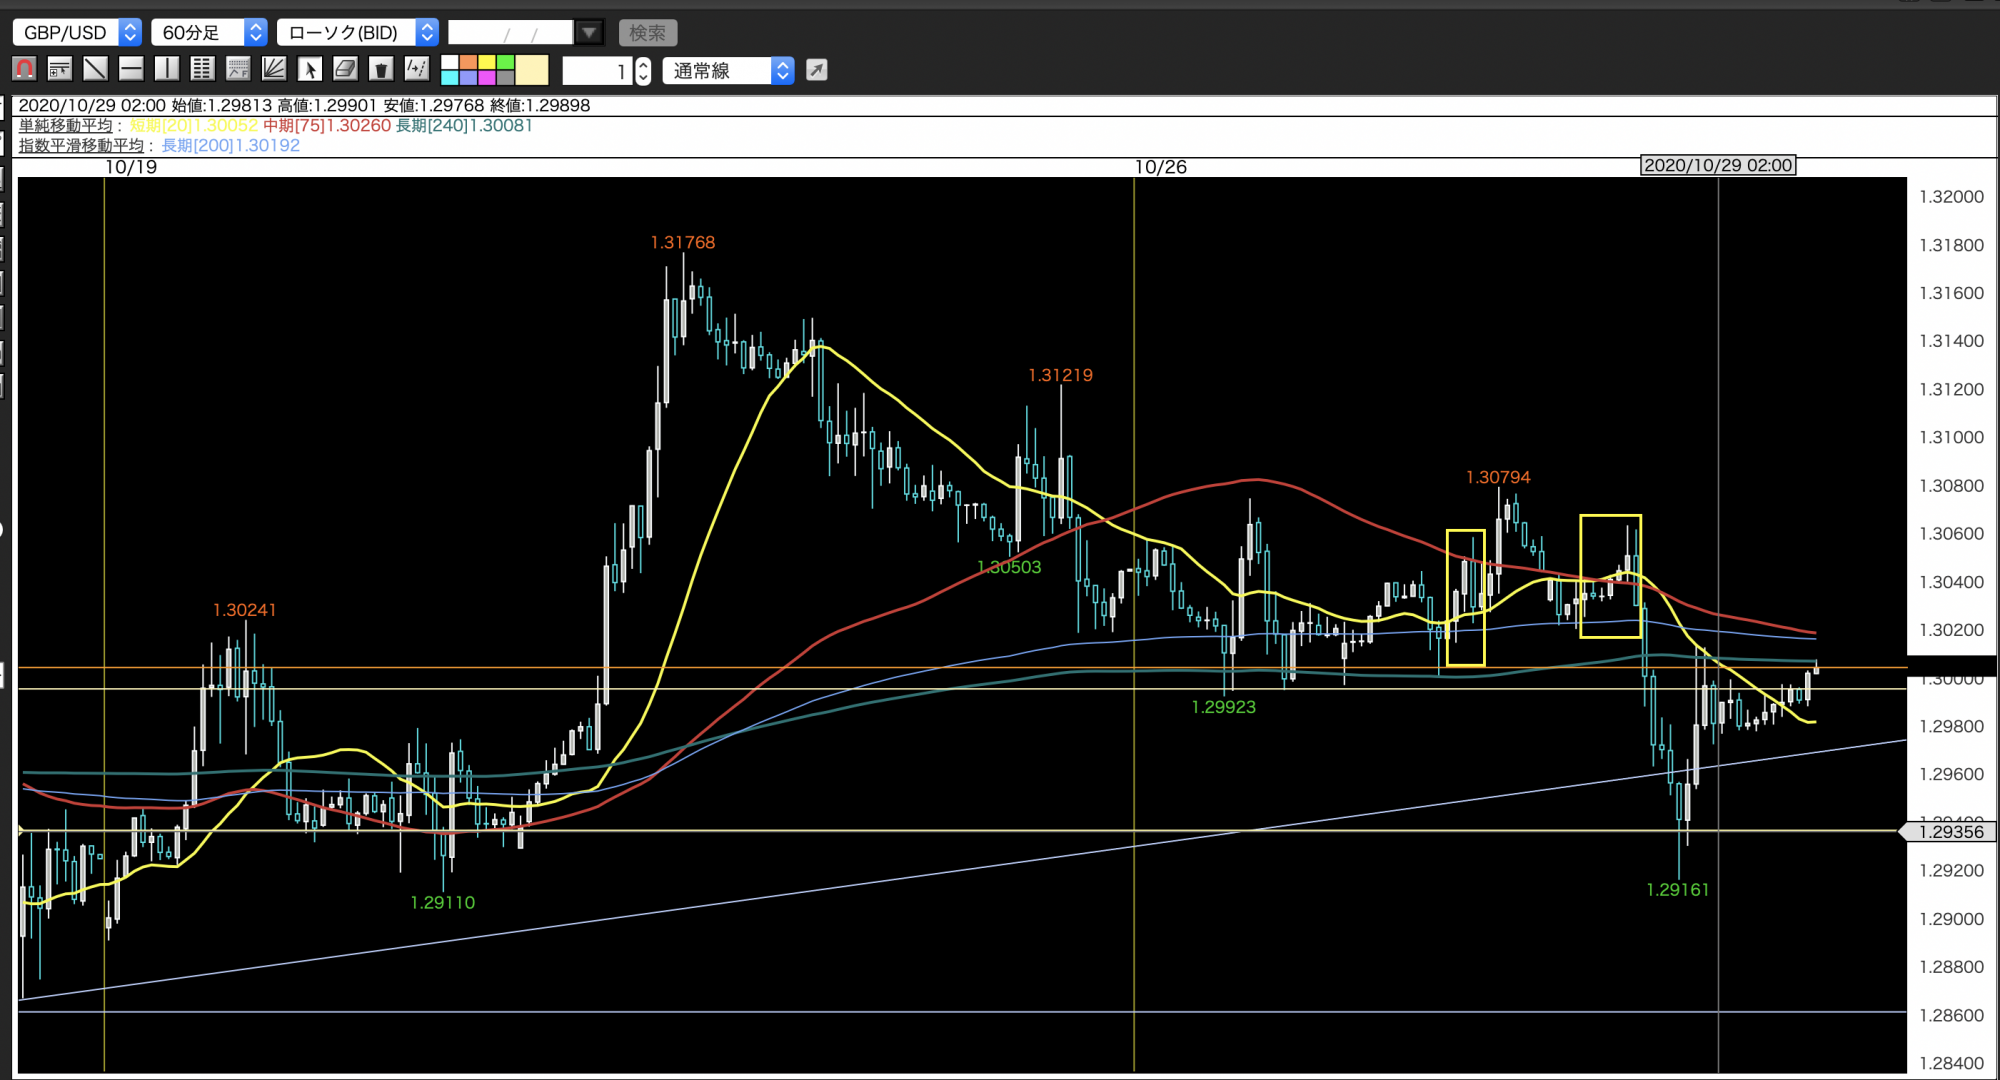Click the 10/19 date label
This screenshot has height=1080, width=2000.
(x=131, y=167)
